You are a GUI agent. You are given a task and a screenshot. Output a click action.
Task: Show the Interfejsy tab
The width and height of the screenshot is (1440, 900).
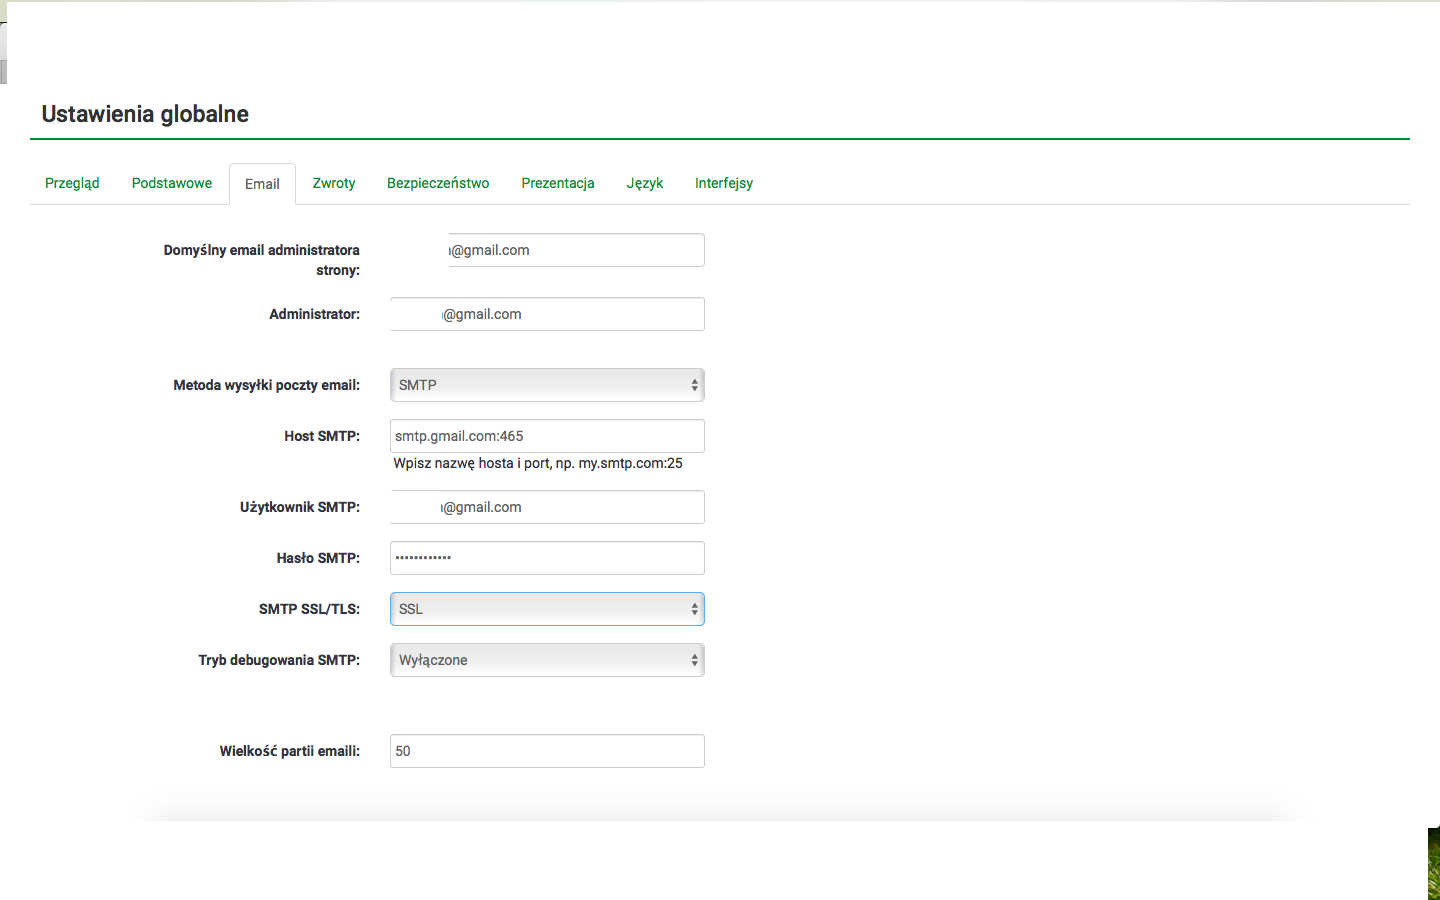[724, 183]
